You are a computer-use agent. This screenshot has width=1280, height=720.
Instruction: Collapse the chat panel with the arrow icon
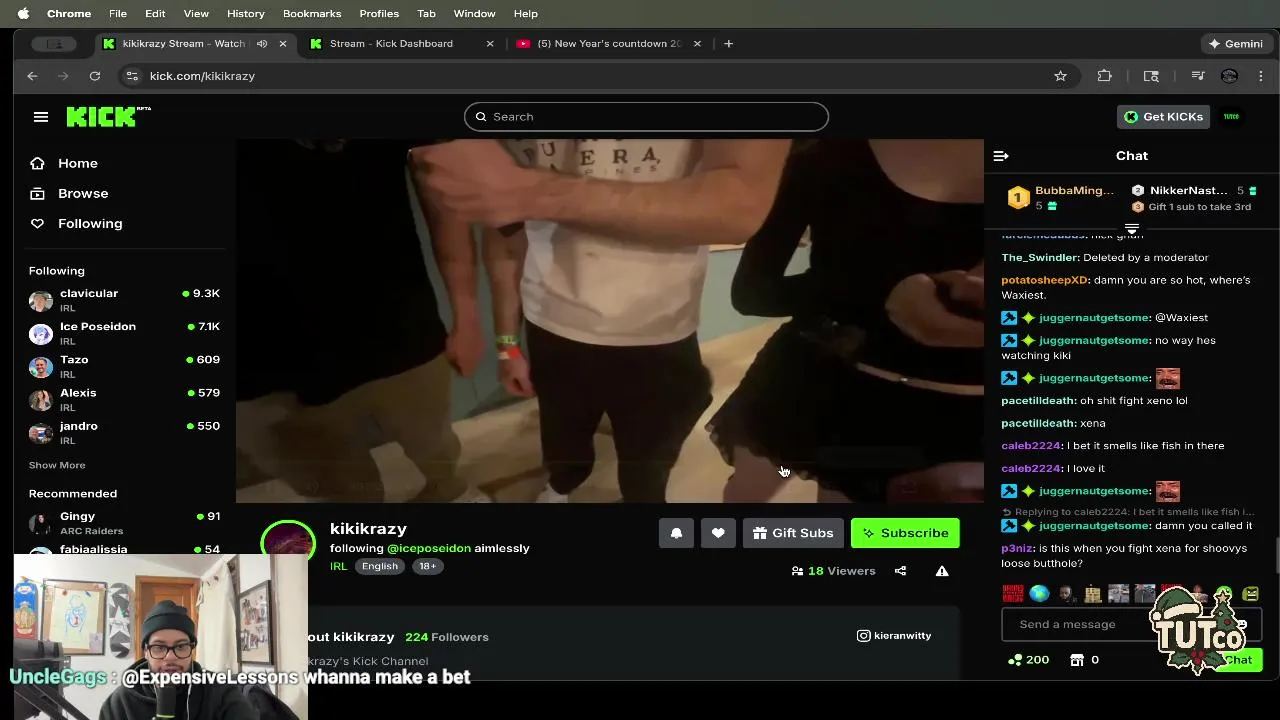(1001, 156)
